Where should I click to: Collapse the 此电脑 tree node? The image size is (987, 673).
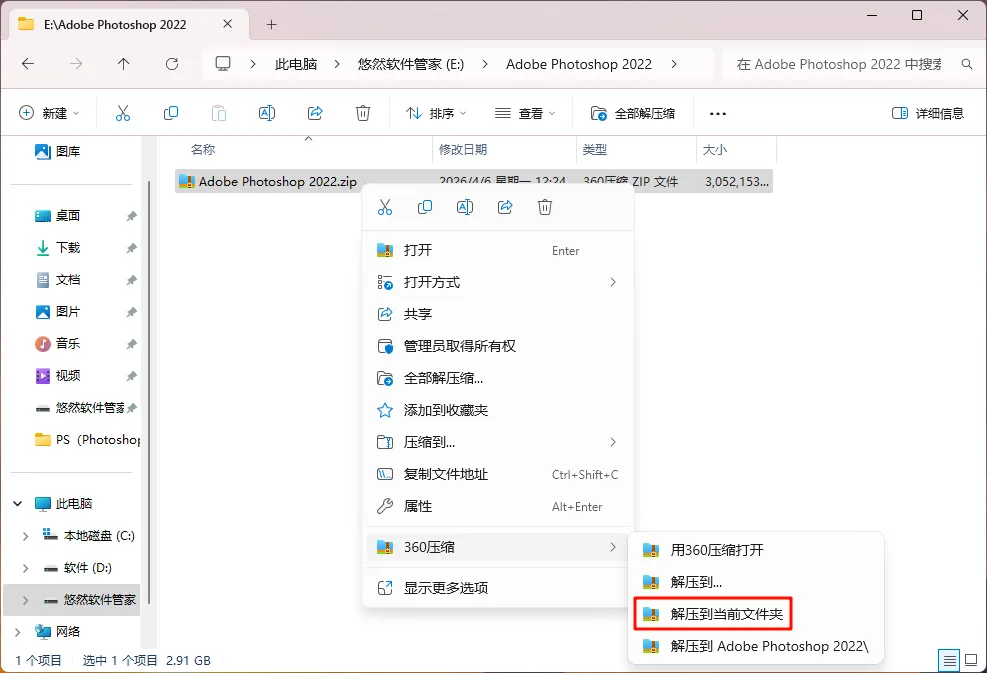coord(18,504)
